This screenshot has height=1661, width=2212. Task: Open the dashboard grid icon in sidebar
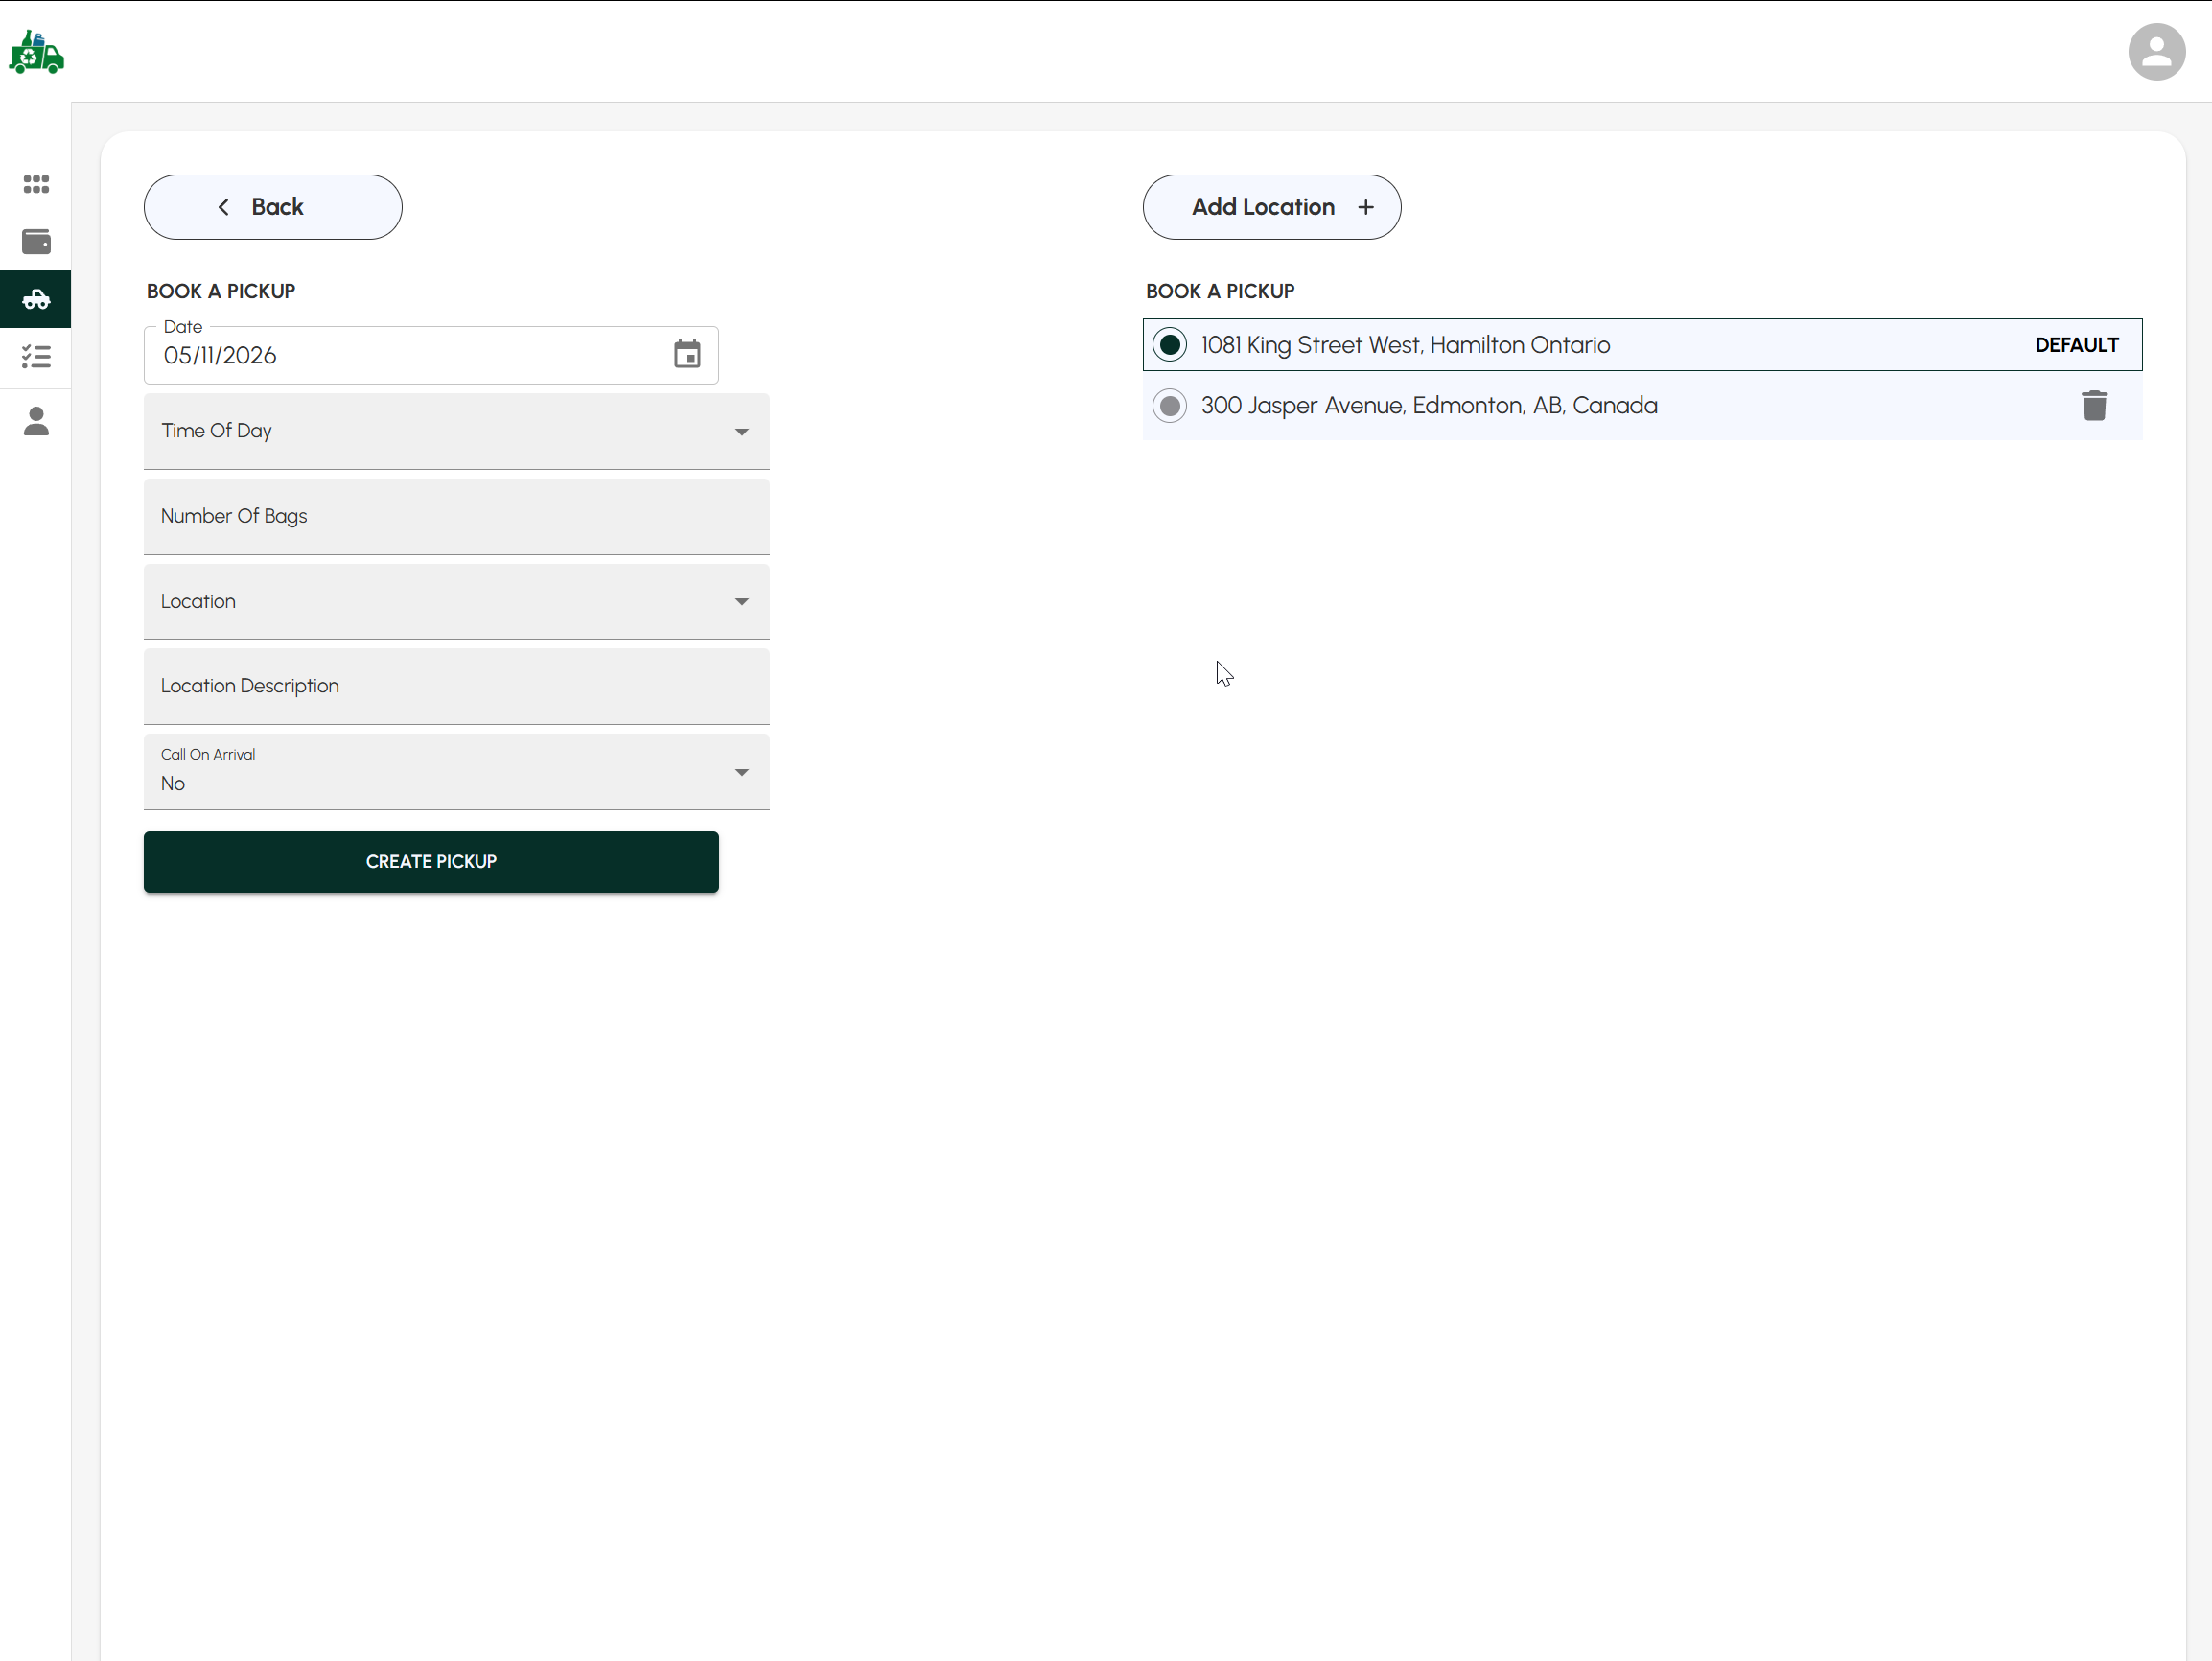36,184
